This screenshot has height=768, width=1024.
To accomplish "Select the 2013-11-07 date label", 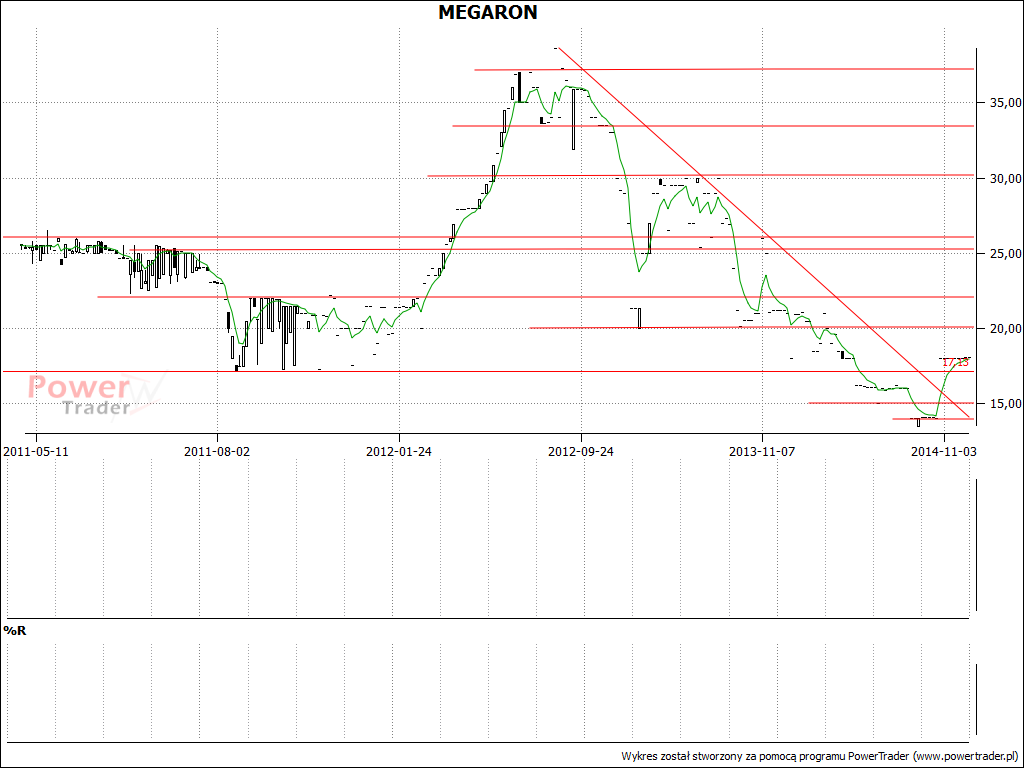I will click(x=762, y=451).
